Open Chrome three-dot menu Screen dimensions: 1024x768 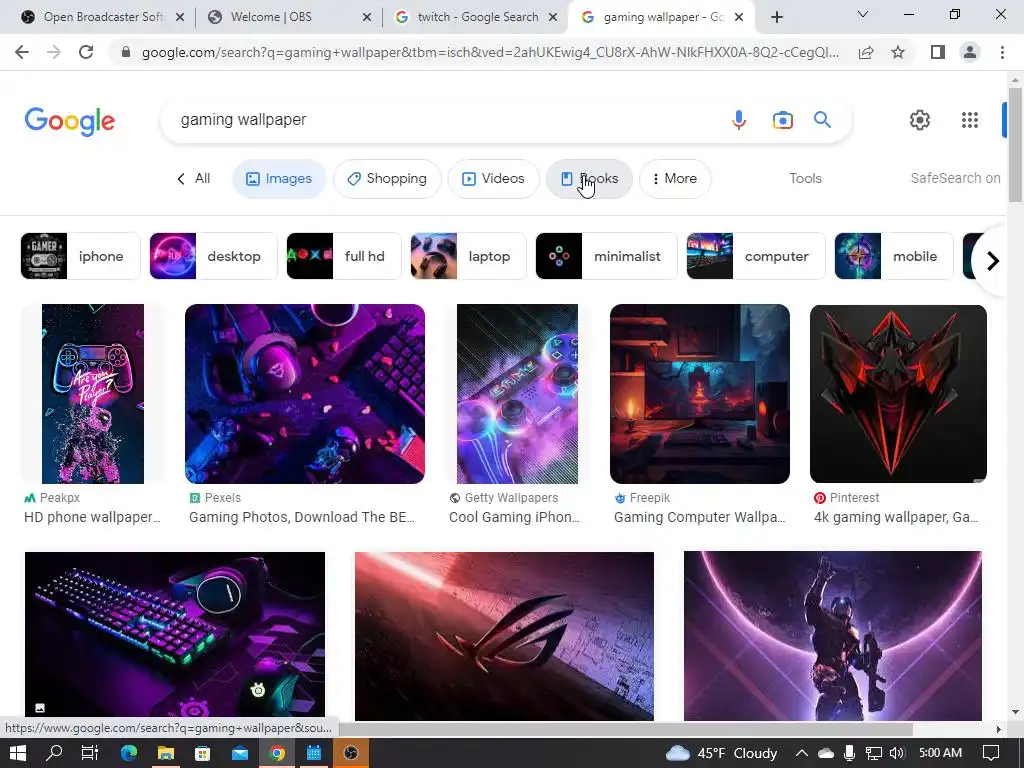pyautogui.click(x=1002, y=52)
